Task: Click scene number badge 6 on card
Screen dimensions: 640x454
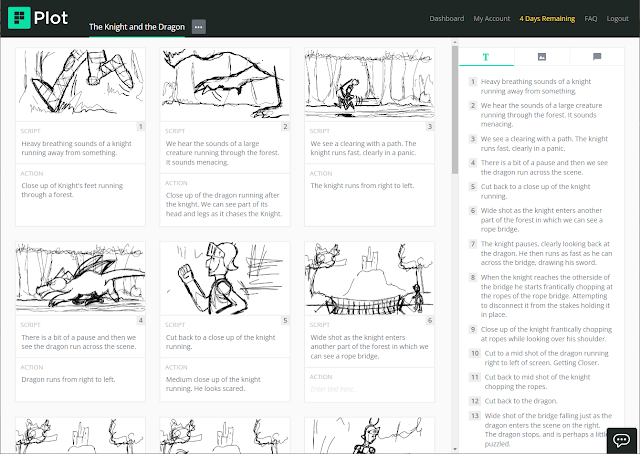Action: pos(430,320)
